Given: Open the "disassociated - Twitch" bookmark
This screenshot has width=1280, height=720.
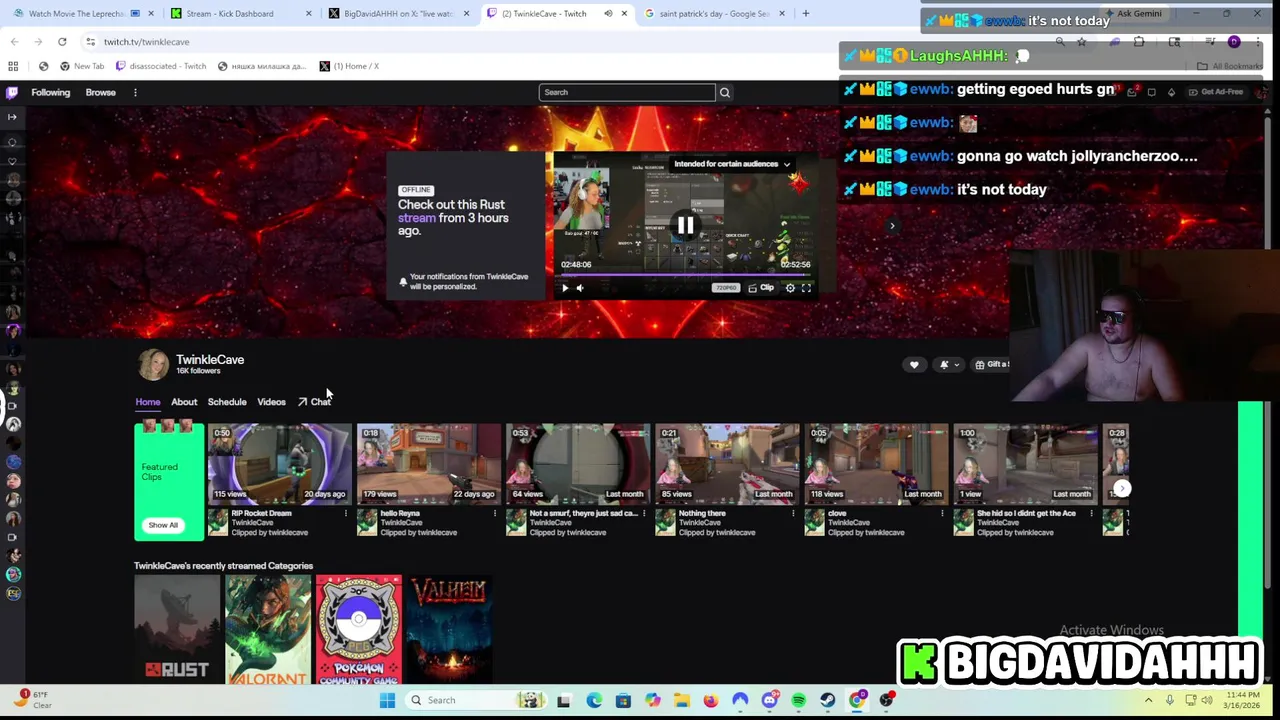Looking at the screenshot, I should tap(161, 66).
